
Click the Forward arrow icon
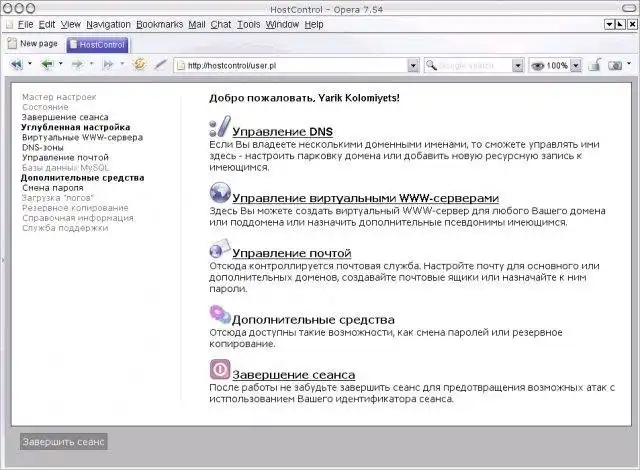[x=78, y=64]
